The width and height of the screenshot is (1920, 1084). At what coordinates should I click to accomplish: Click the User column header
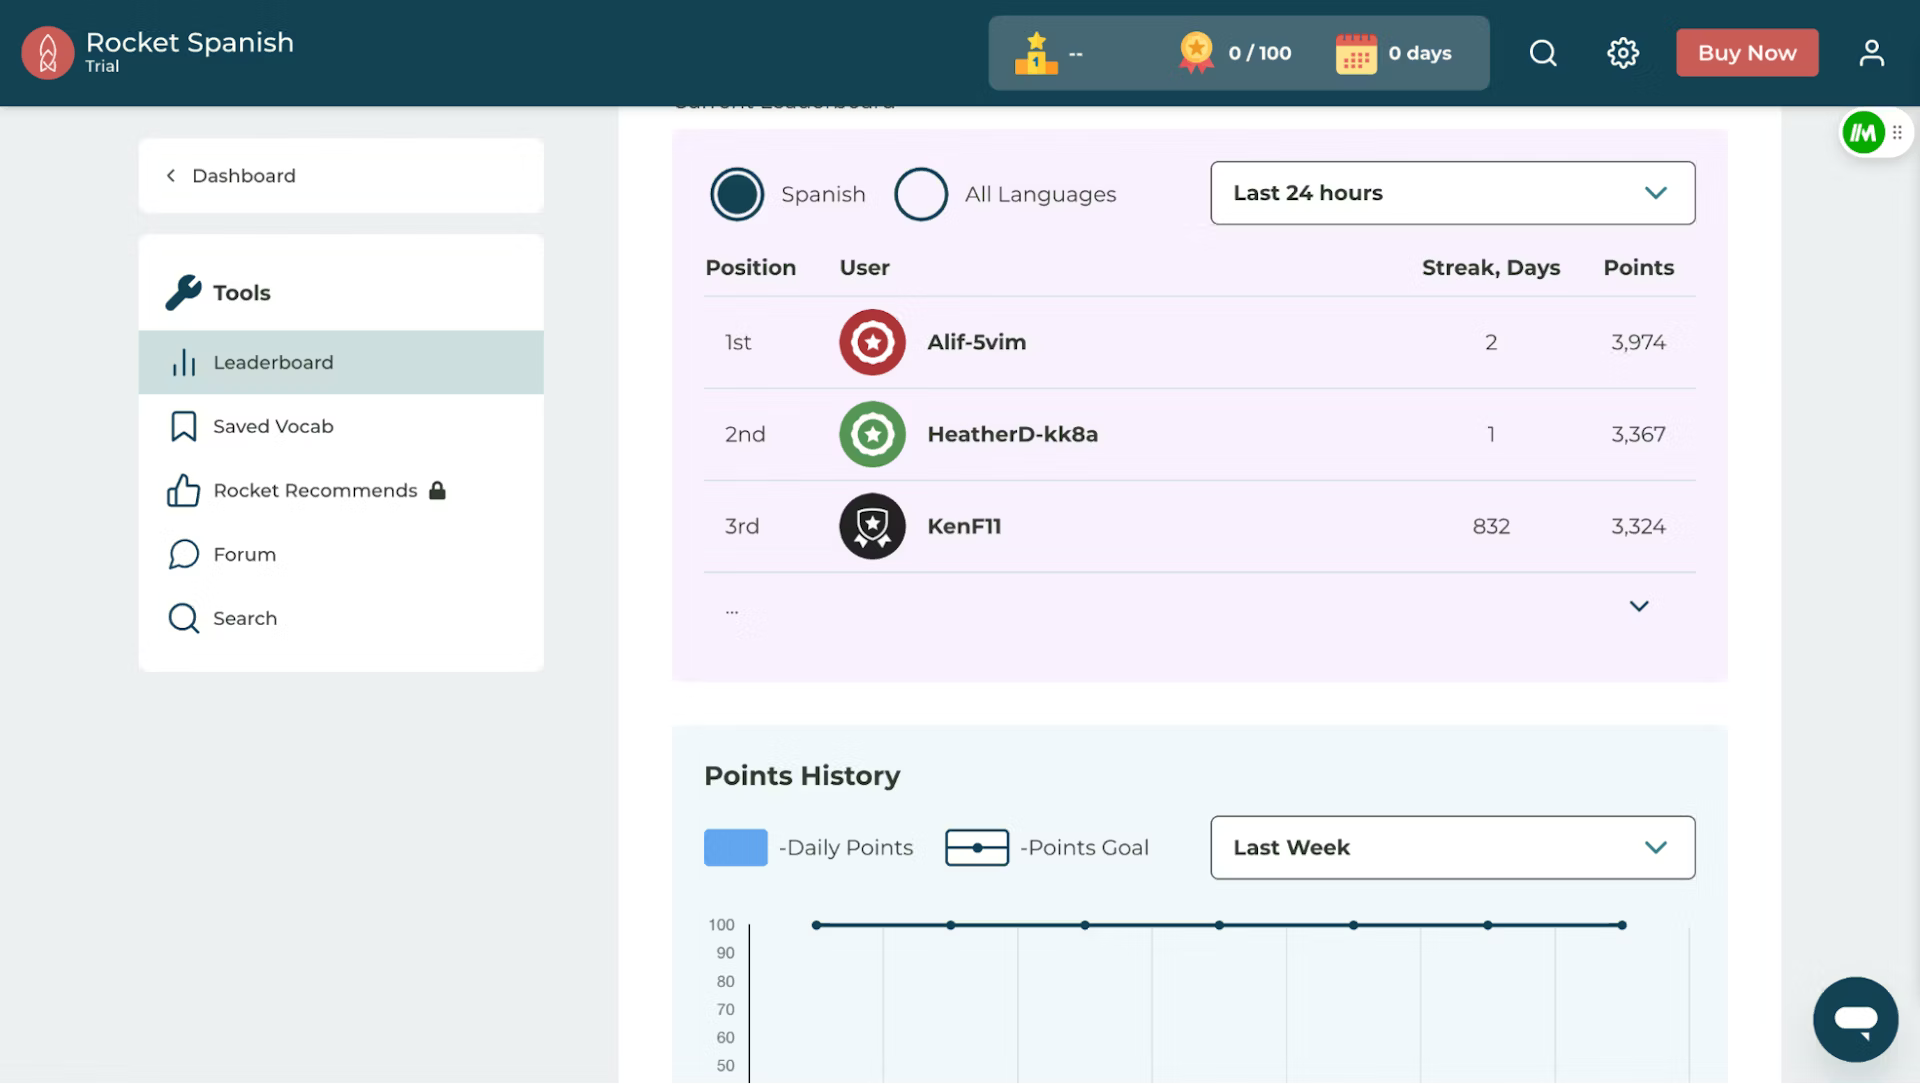pyautogui.click(x=864, y=267)
